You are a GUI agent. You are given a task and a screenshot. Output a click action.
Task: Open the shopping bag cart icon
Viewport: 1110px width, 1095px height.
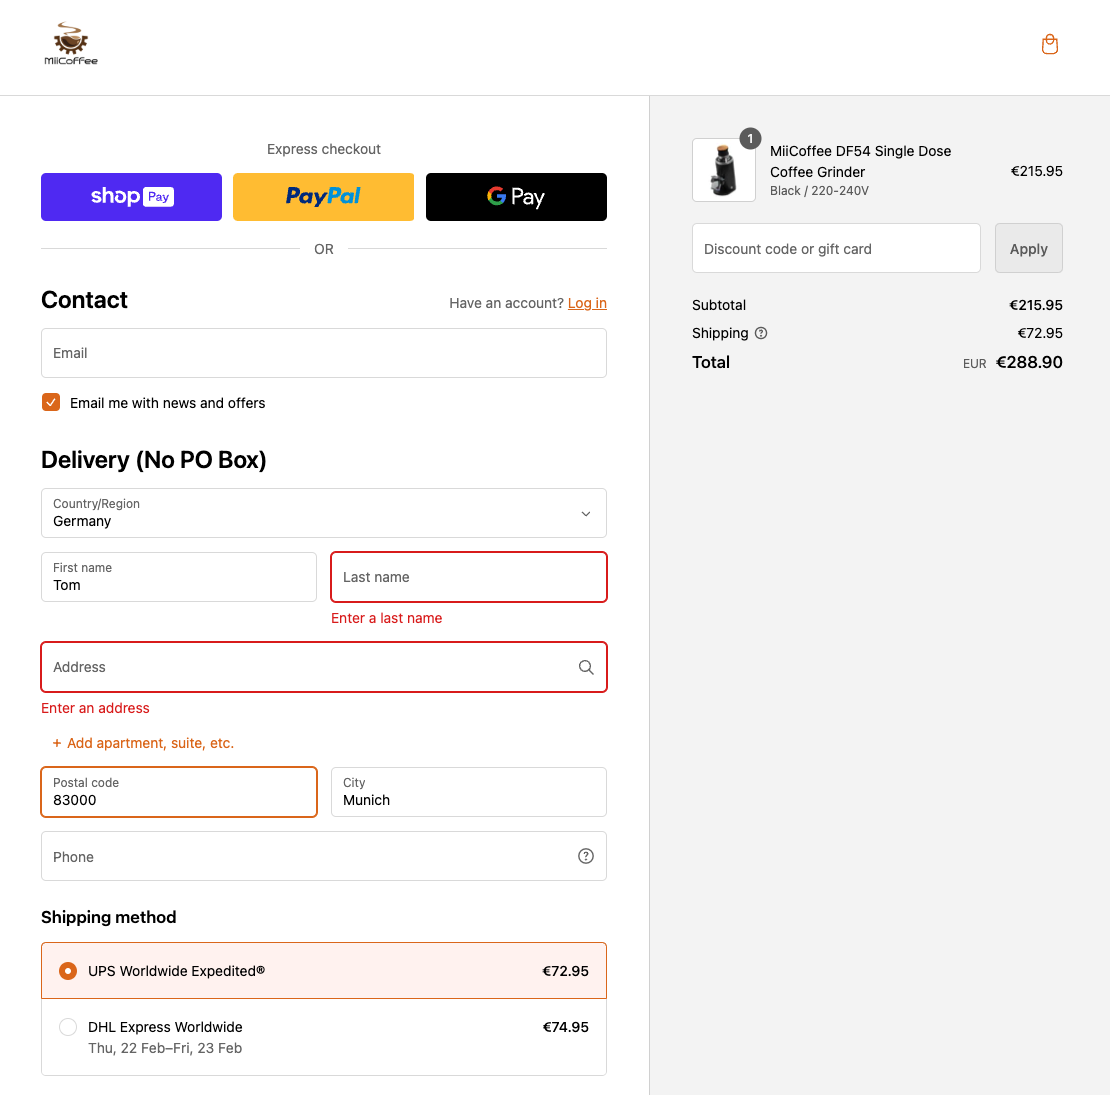[x=1049, y=45]
